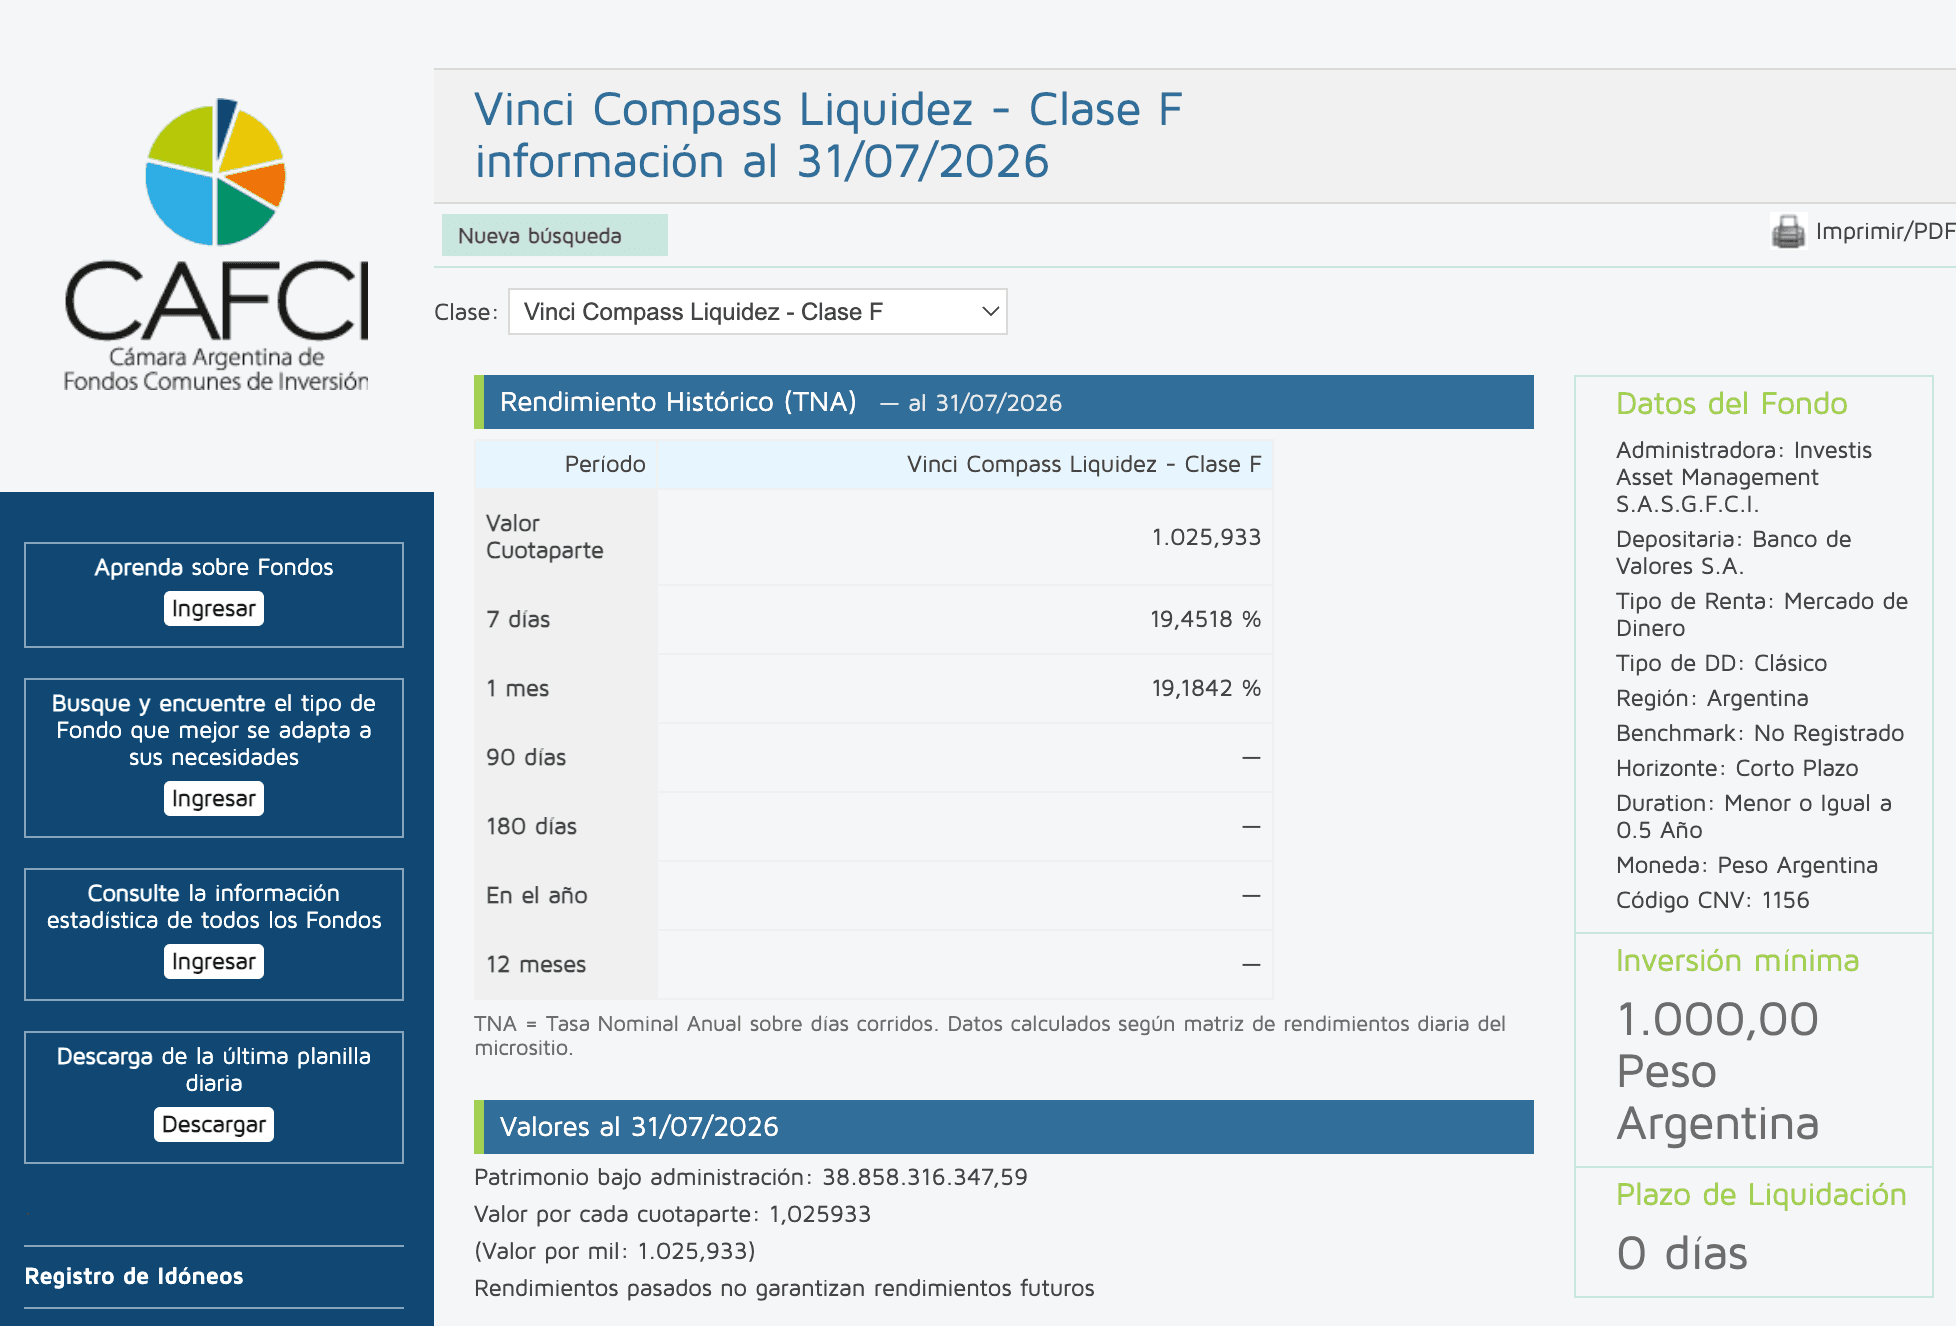Click the Rendimiento Histórico (TNA) header

(x=1004, y=402)
